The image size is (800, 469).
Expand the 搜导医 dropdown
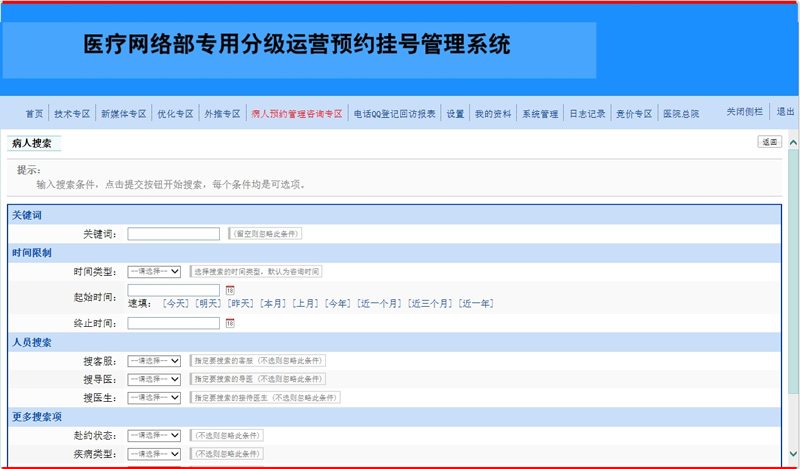[154, 379]
